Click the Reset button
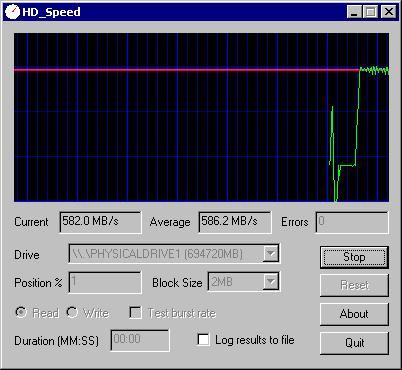 tap(354, 285)
